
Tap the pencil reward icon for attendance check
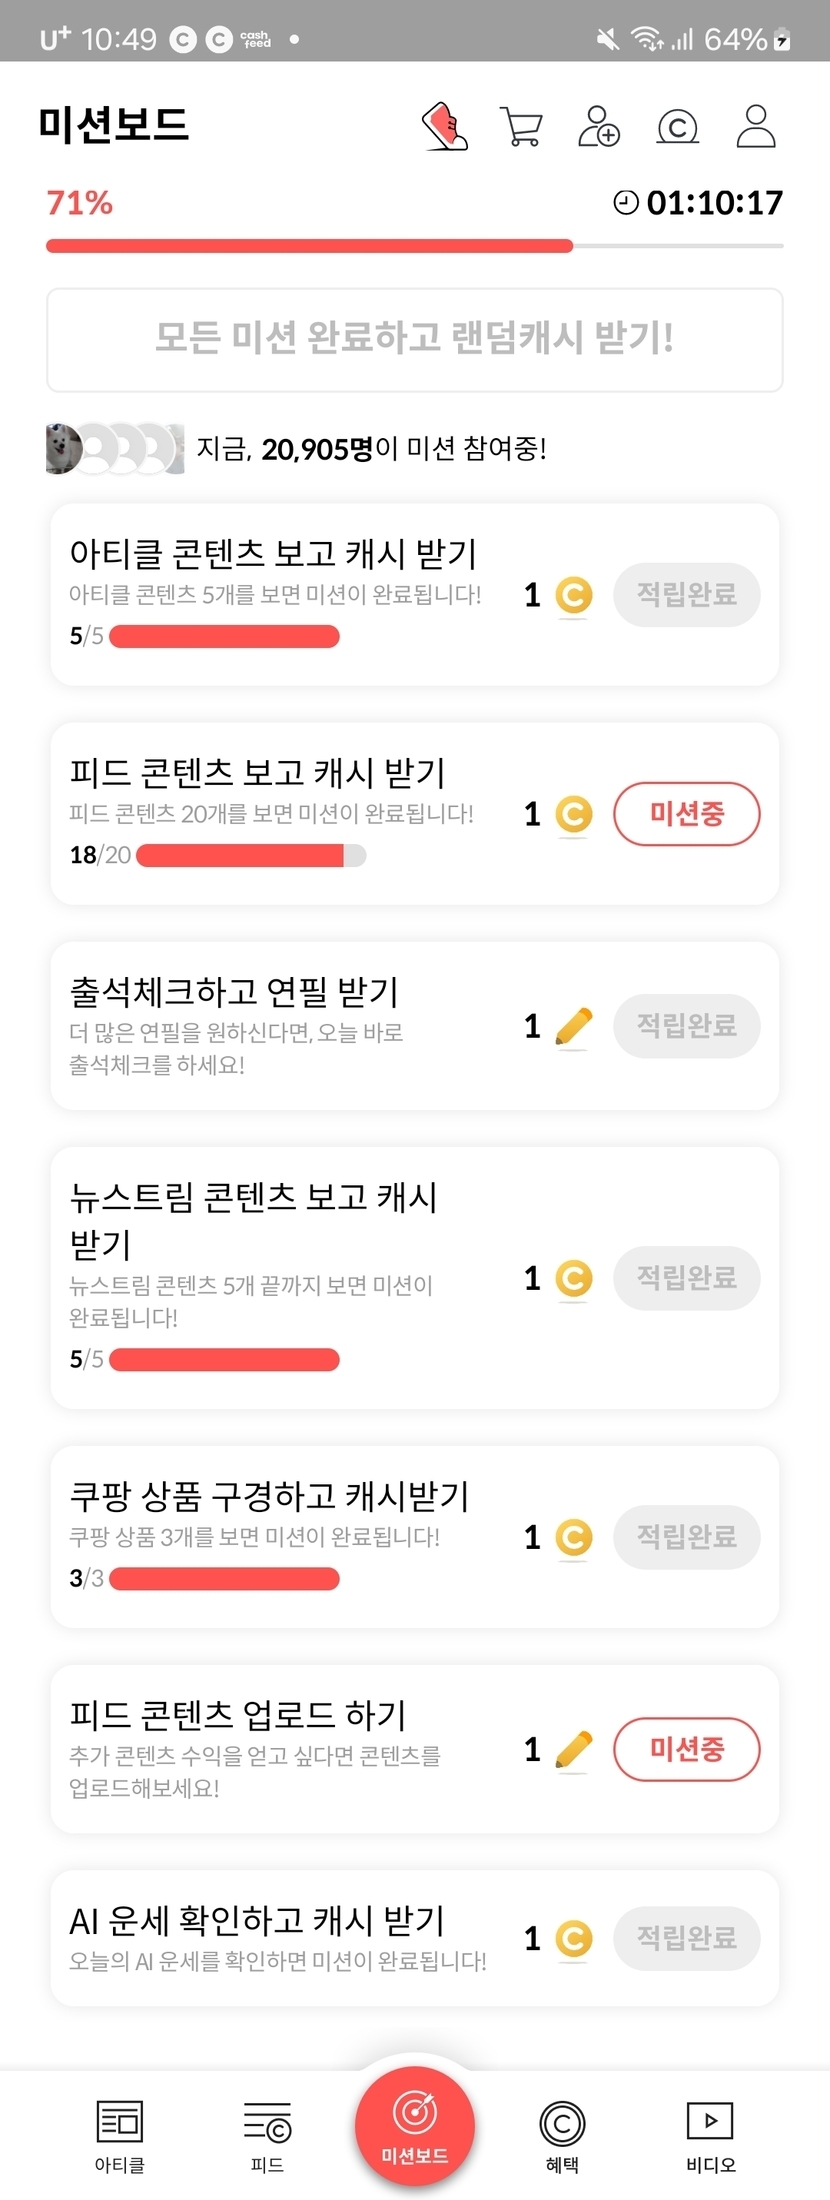click(x=573, y=1027)
